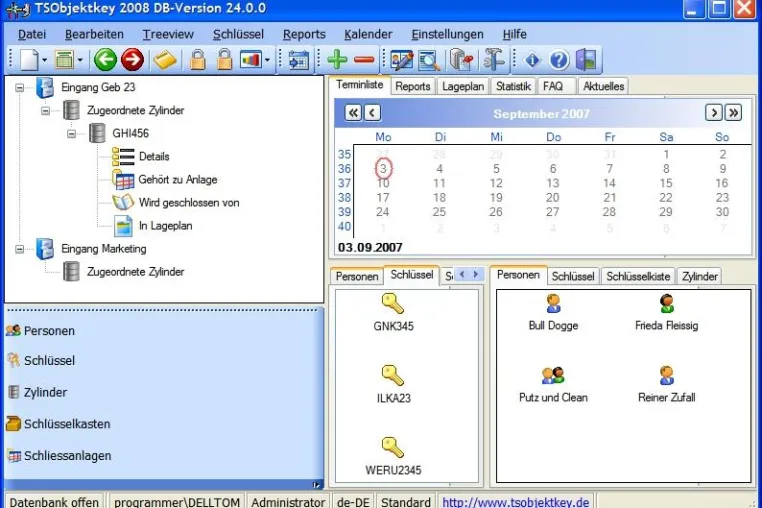Click the calendar toolbar icon
Viewport: 762px width, 508px height.
(x=298, y=60)
